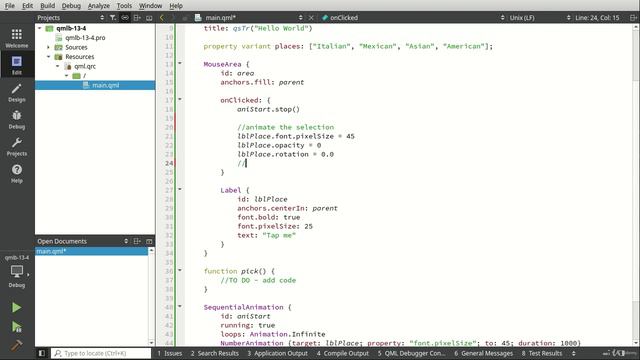
Task: Start debugging with the debug run button
Action: (16, 327)
